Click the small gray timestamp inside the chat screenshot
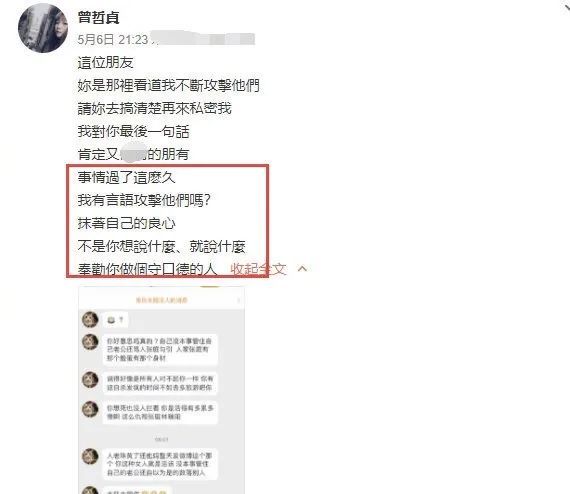The image size is (570, 494). [x=161, y=439]
